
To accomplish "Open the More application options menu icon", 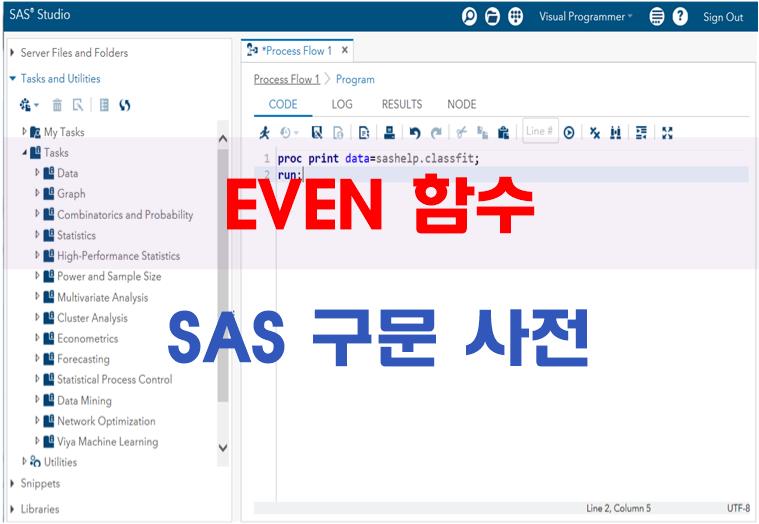I will (656, 16).
